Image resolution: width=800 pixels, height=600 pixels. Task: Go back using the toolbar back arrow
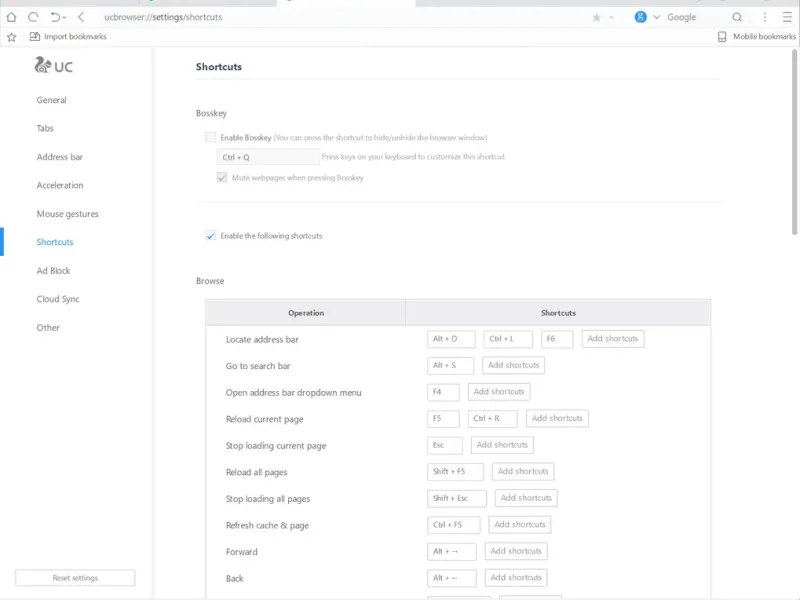(x=81, y=17)
